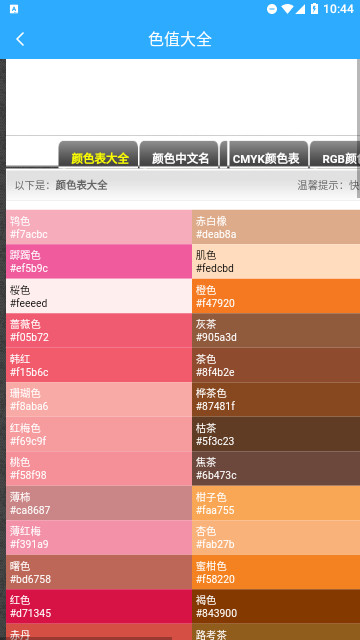360x640 pixels.
Task: Pick the 桦茶色 #87481f swatch
Action: 276,400
